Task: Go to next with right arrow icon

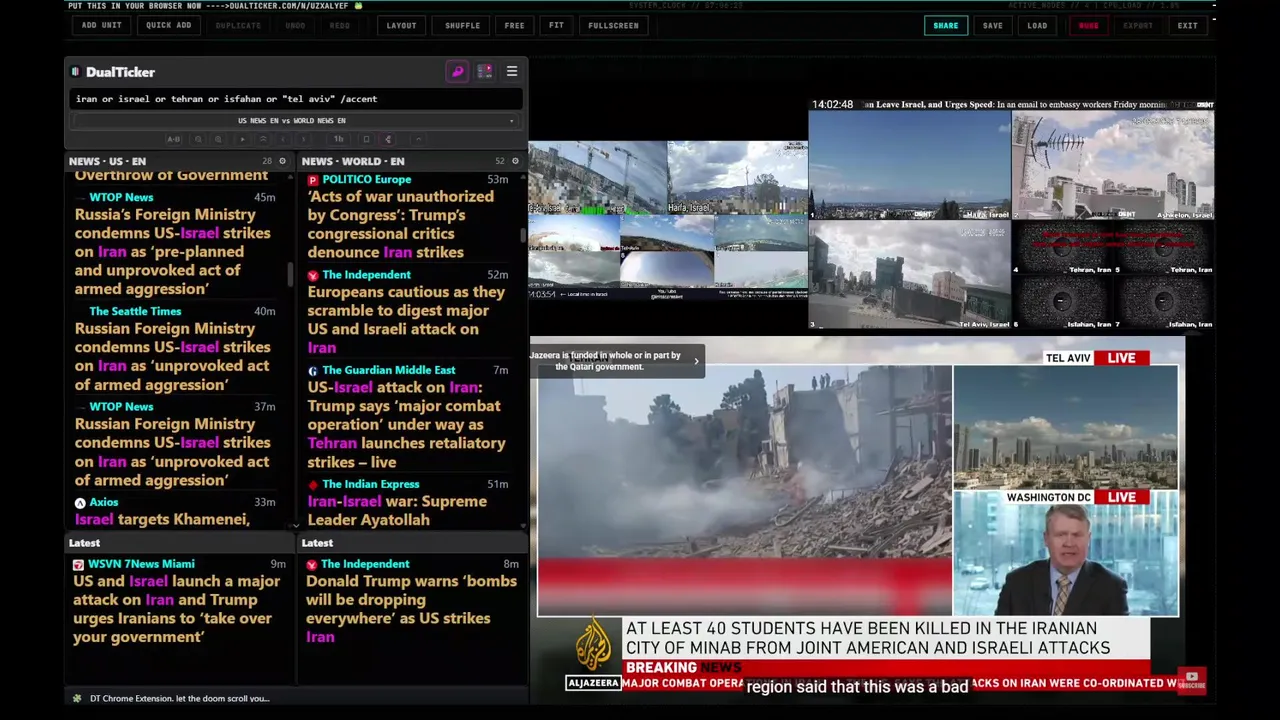Action: click(x=304, y=139)
